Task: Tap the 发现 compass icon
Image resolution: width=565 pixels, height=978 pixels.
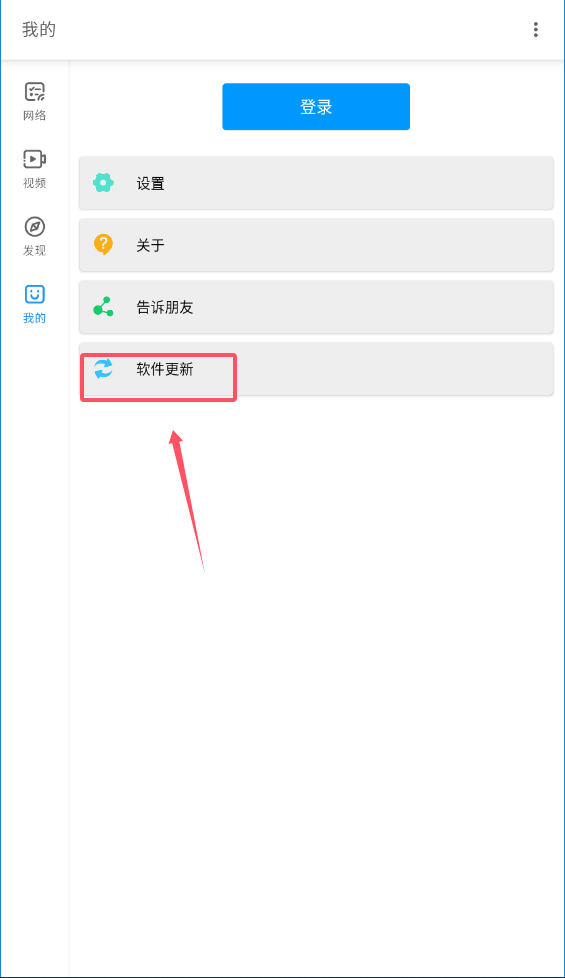Action: [x=34, y=226]
